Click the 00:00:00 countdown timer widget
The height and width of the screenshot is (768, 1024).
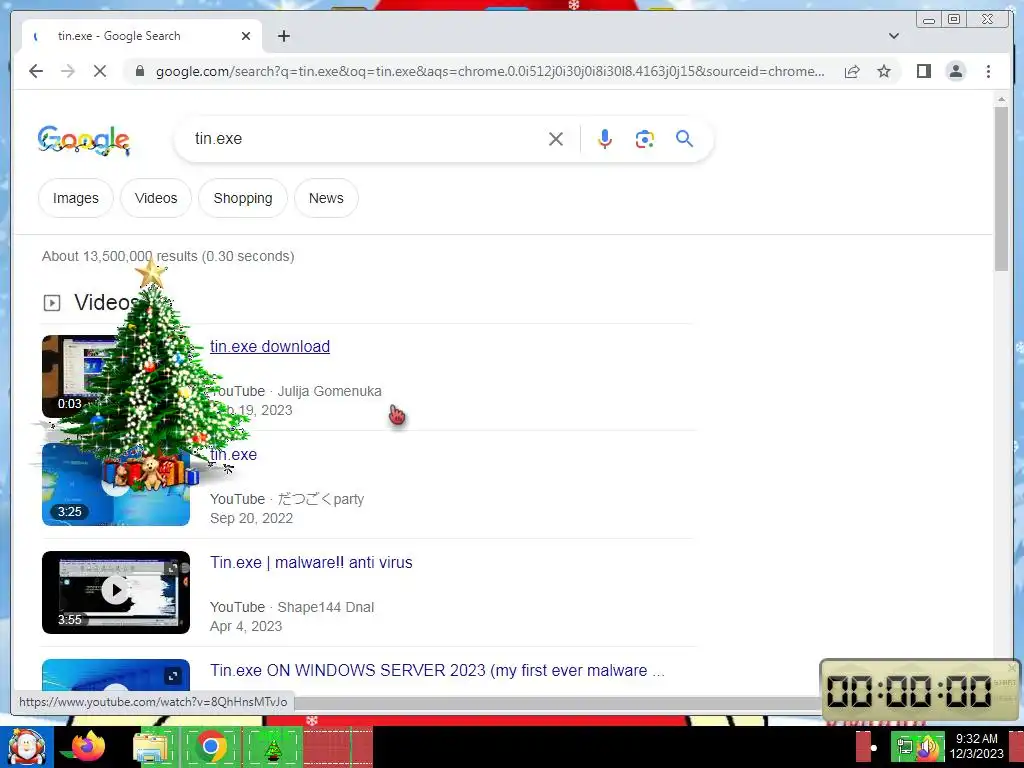click(920, 690)
